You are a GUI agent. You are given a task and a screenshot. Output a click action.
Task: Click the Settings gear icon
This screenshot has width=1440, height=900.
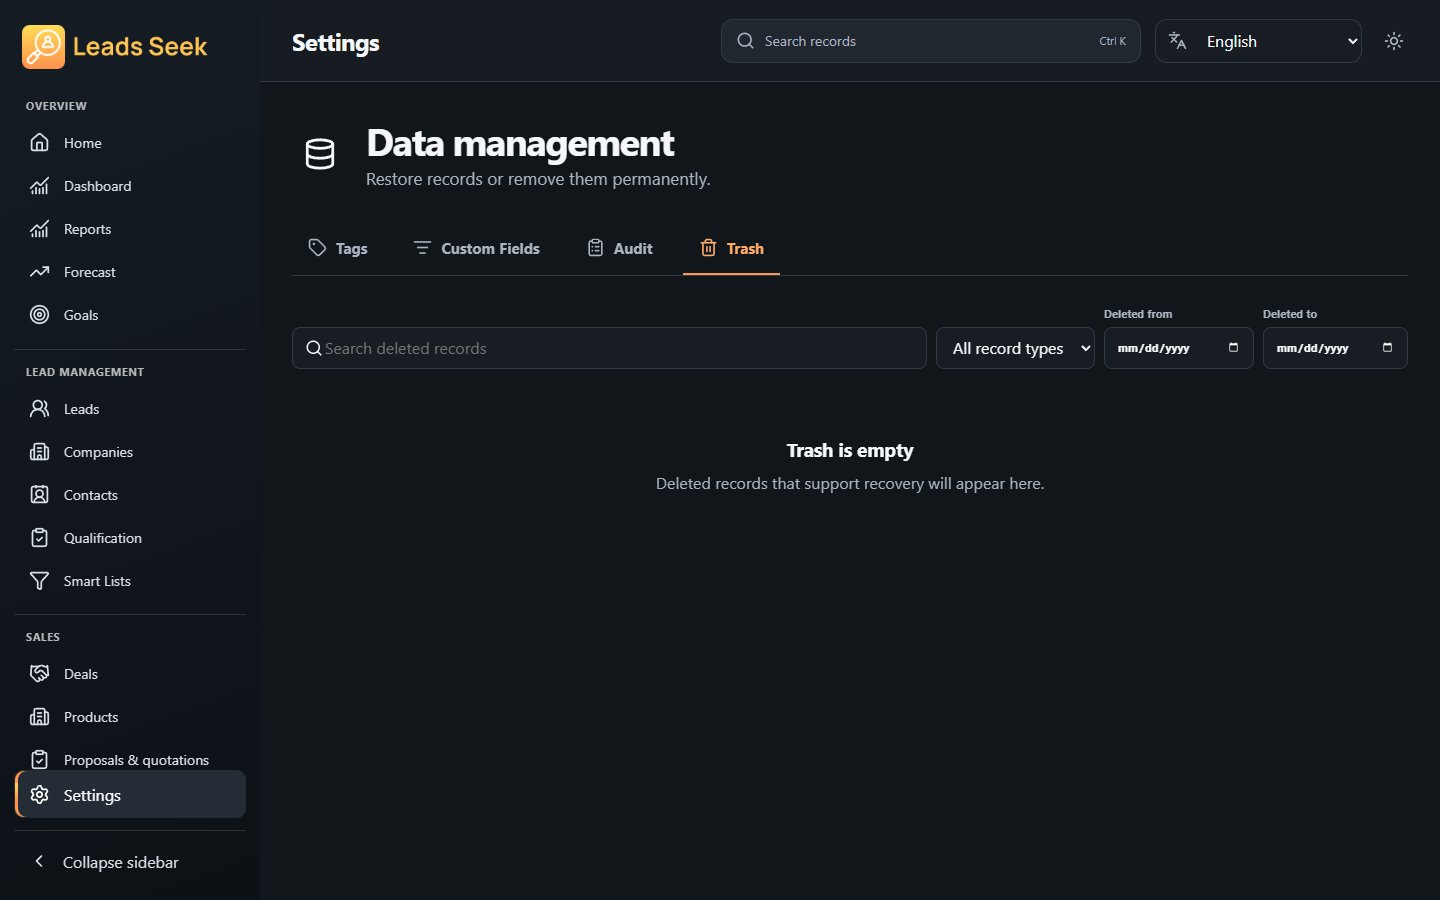point(39,795)
